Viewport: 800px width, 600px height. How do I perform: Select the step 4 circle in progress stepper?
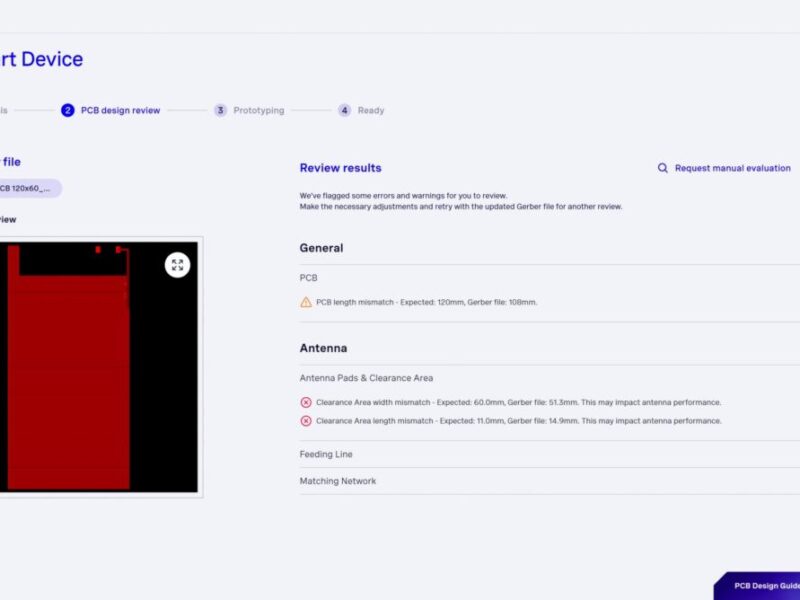click(x=344, y=110)
